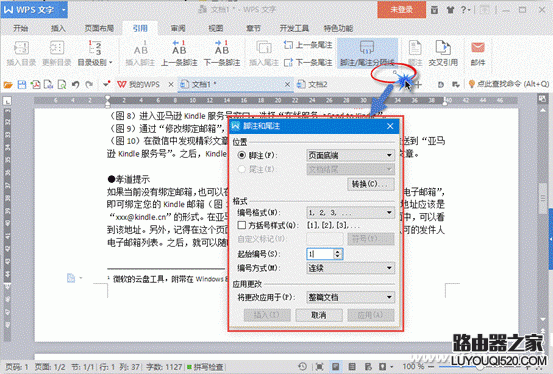This screenshot has height=374, width=553.
Task: Click the Caption (题注) icon
Action: [415, 48]
